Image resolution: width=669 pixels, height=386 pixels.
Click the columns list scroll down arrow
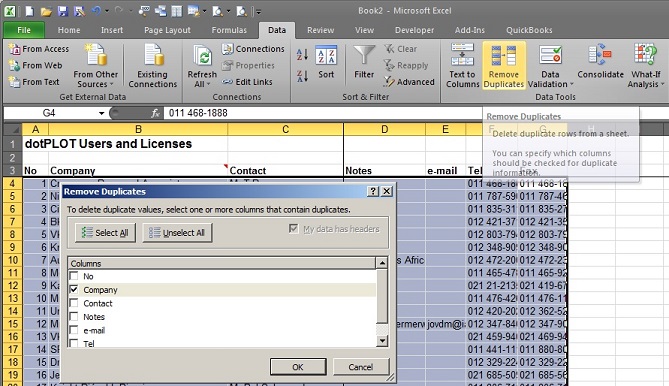[382, 340]
